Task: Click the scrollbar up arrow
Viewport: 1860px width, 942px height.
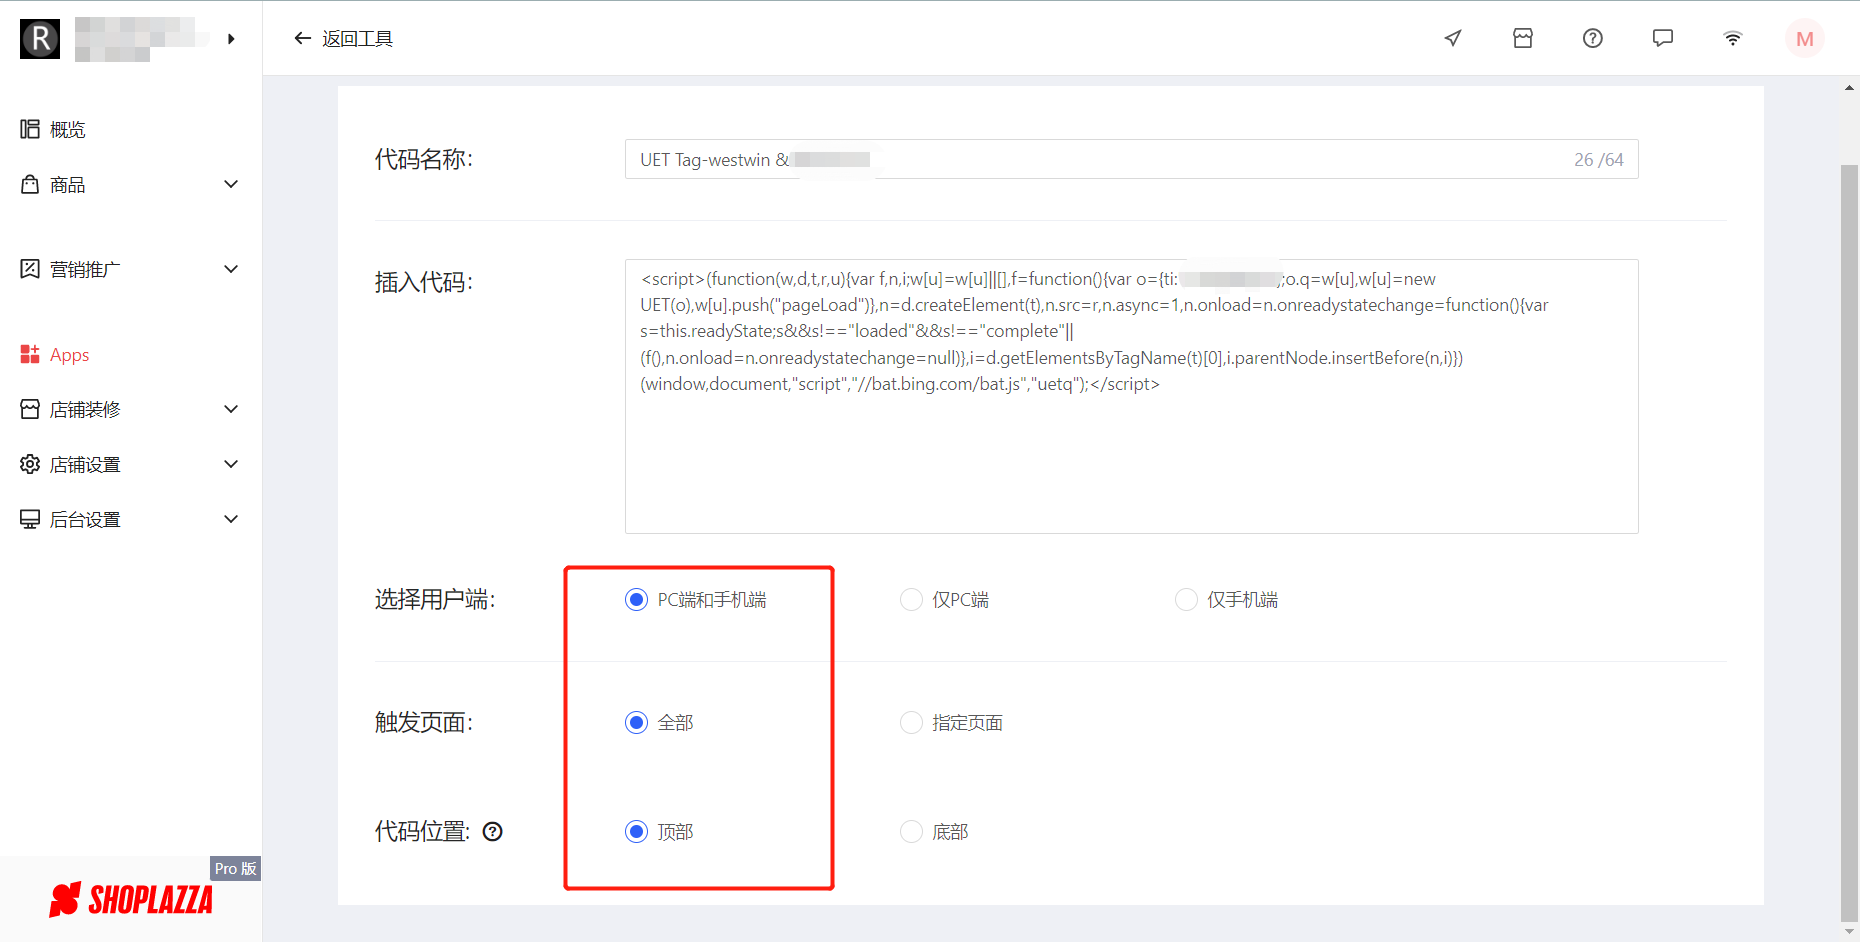Action: 1849,88
